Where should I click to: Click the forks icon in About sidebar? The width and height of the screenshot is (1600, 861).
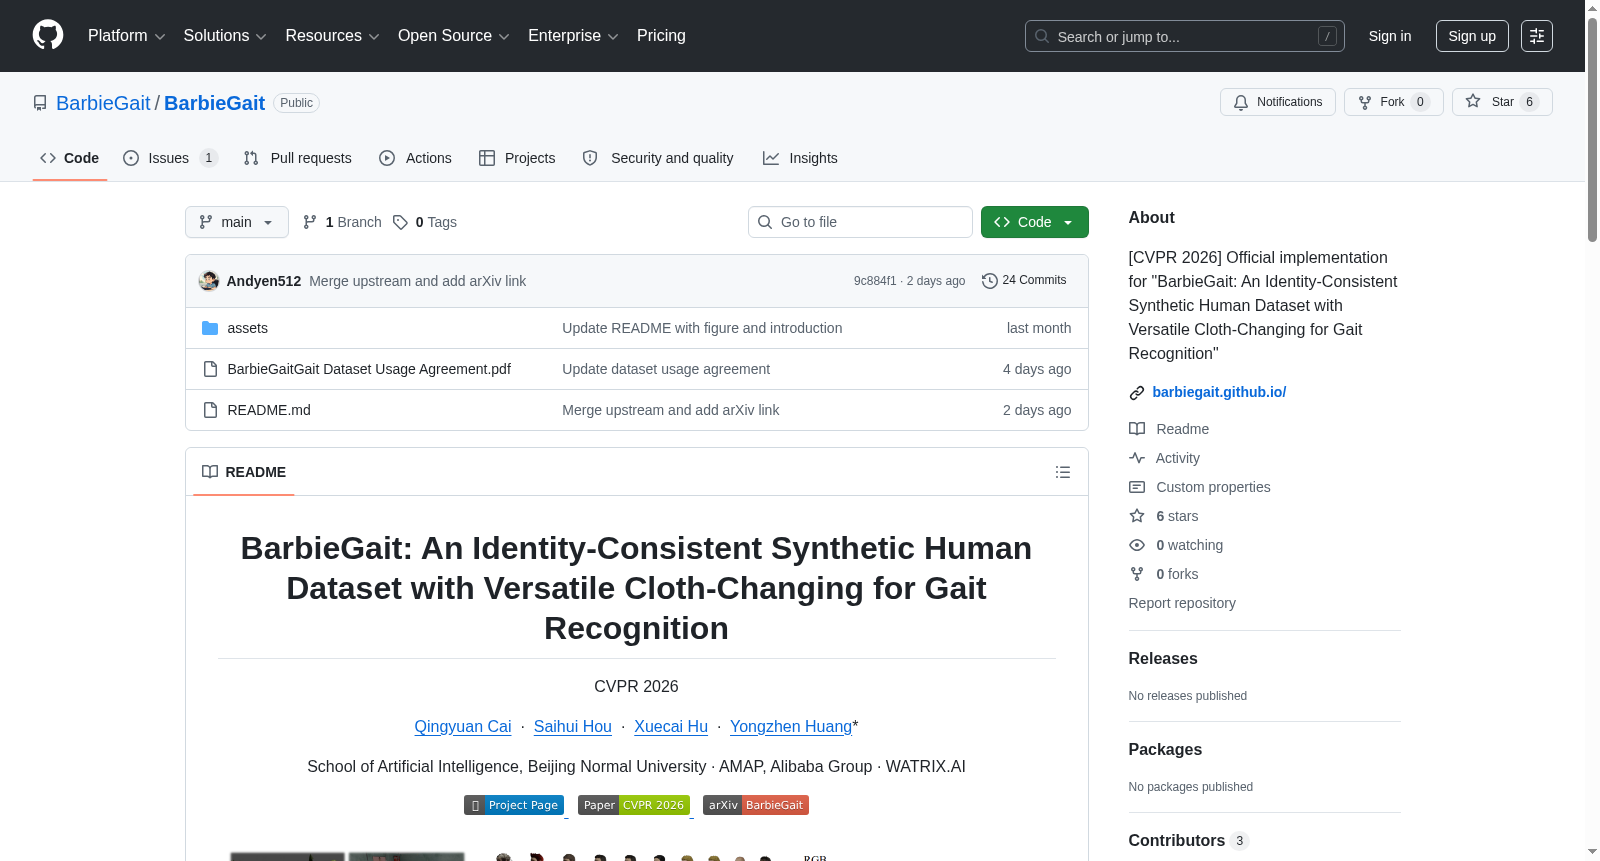point(1137,574)
